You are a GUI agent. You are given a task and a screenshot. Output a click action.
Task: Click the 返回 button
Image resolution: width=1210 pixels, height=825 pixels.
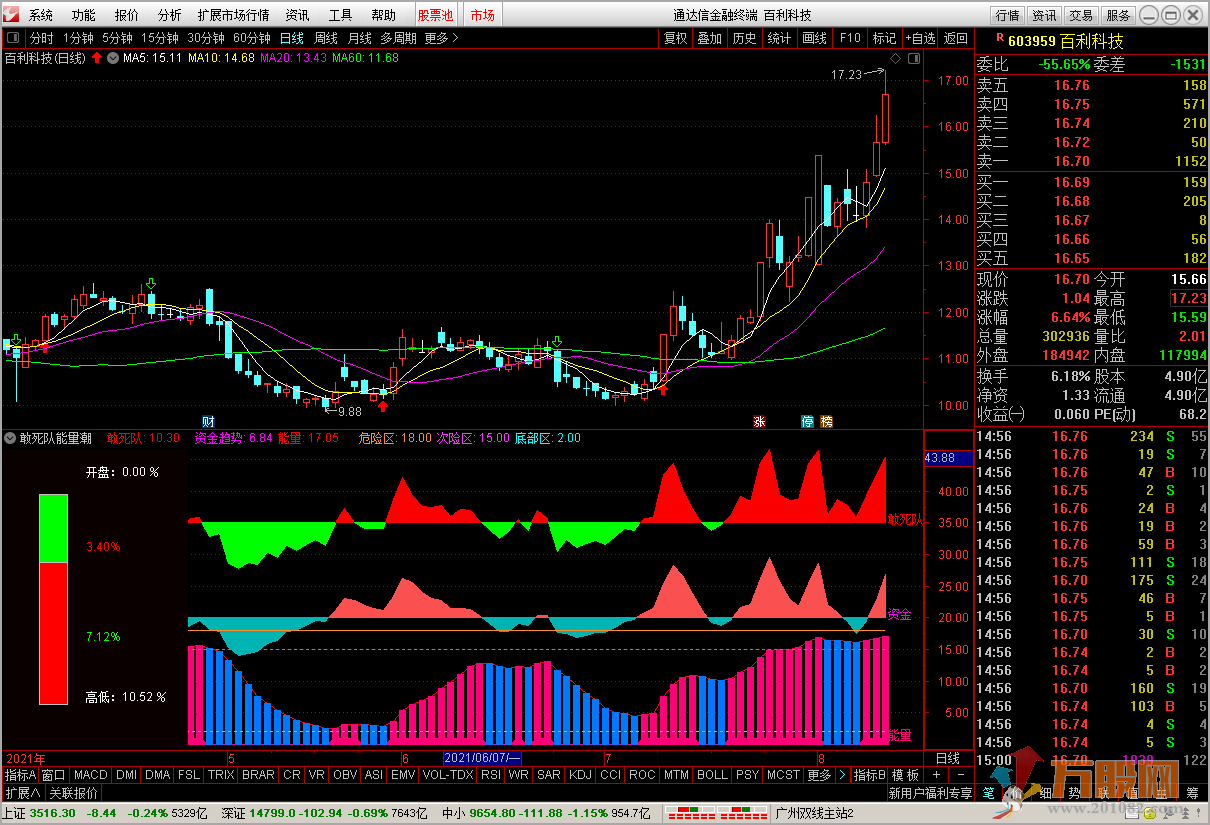coord(957,38)
